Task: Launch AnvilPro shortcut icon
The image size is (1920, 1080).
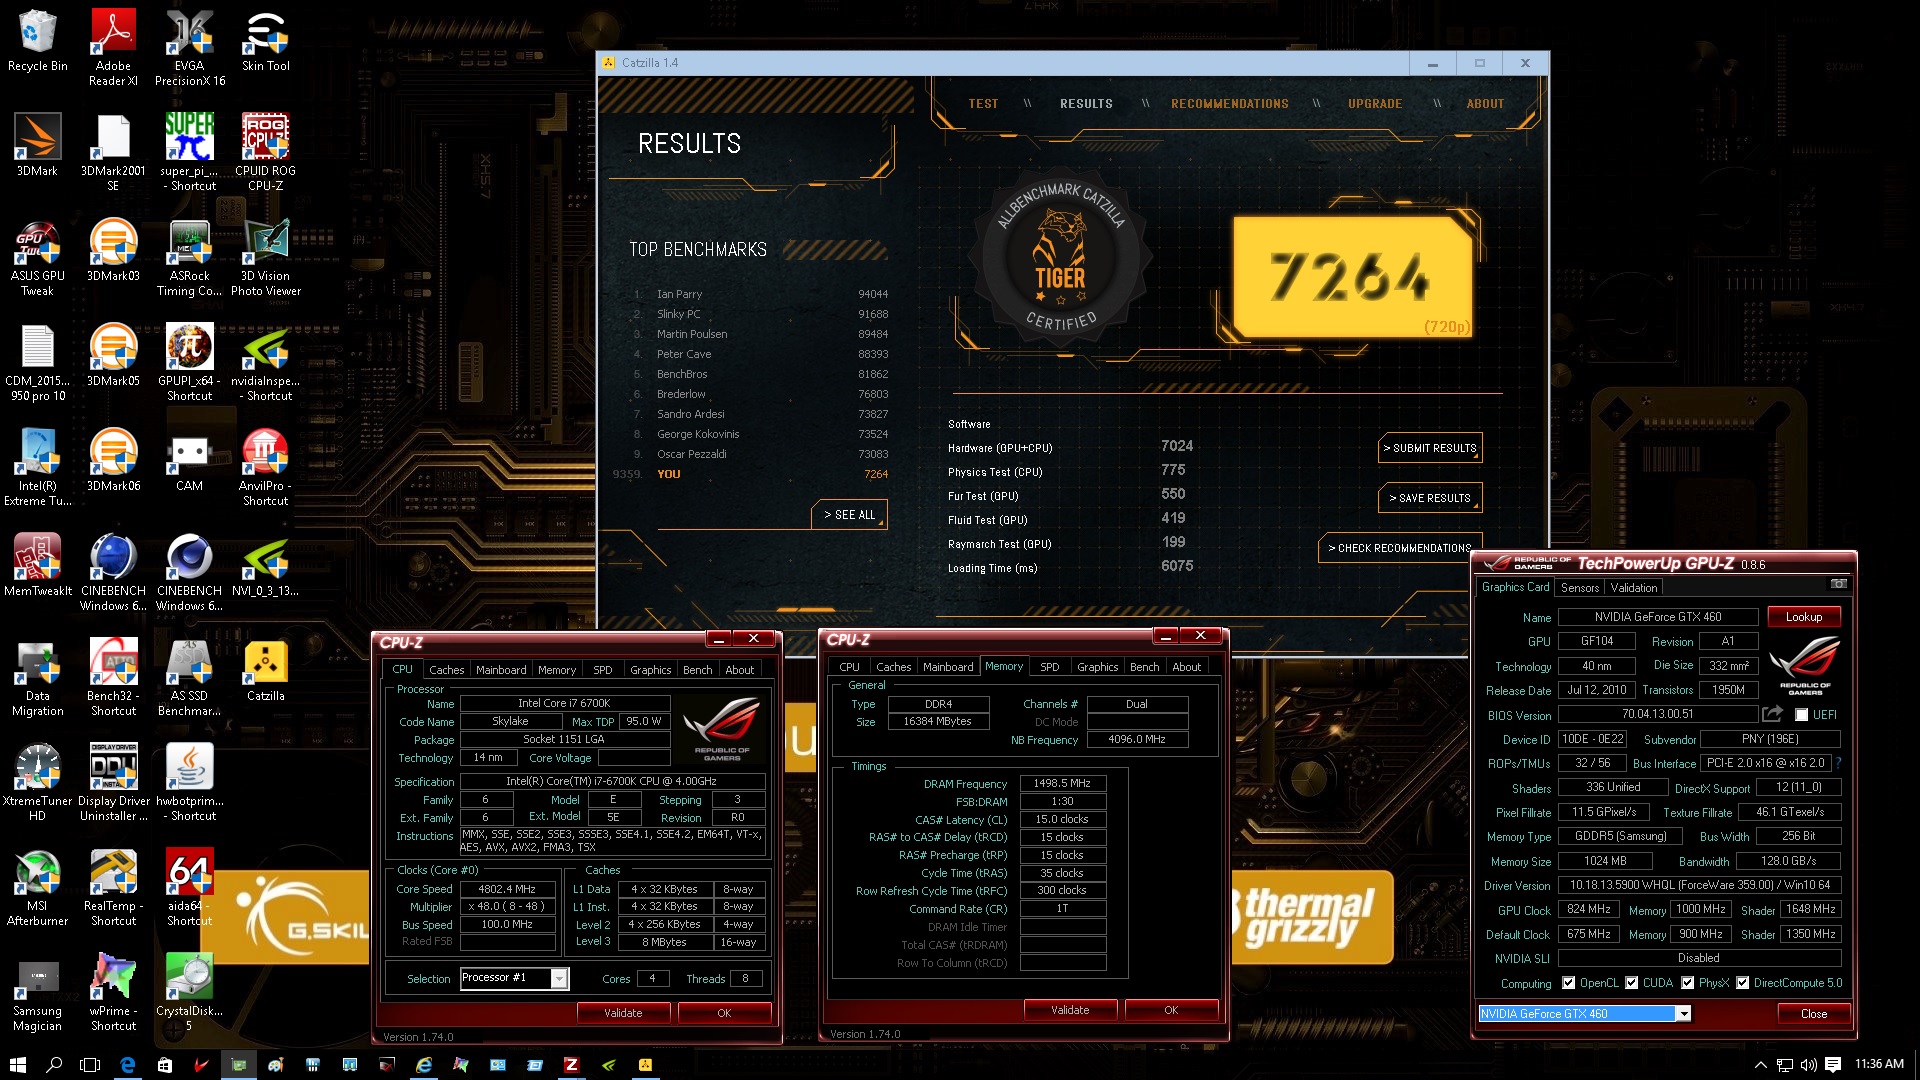Action: coord(265,468)
